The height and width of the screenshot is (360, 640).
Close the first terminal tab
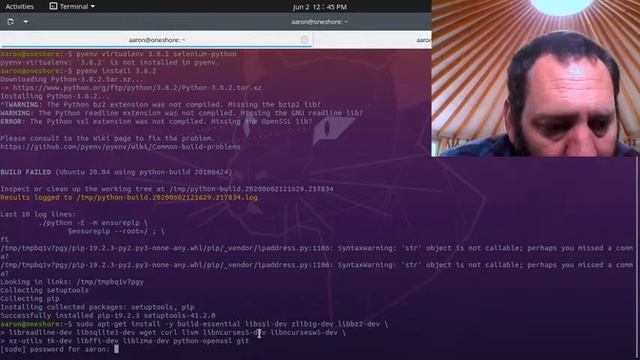pos(304,40)
